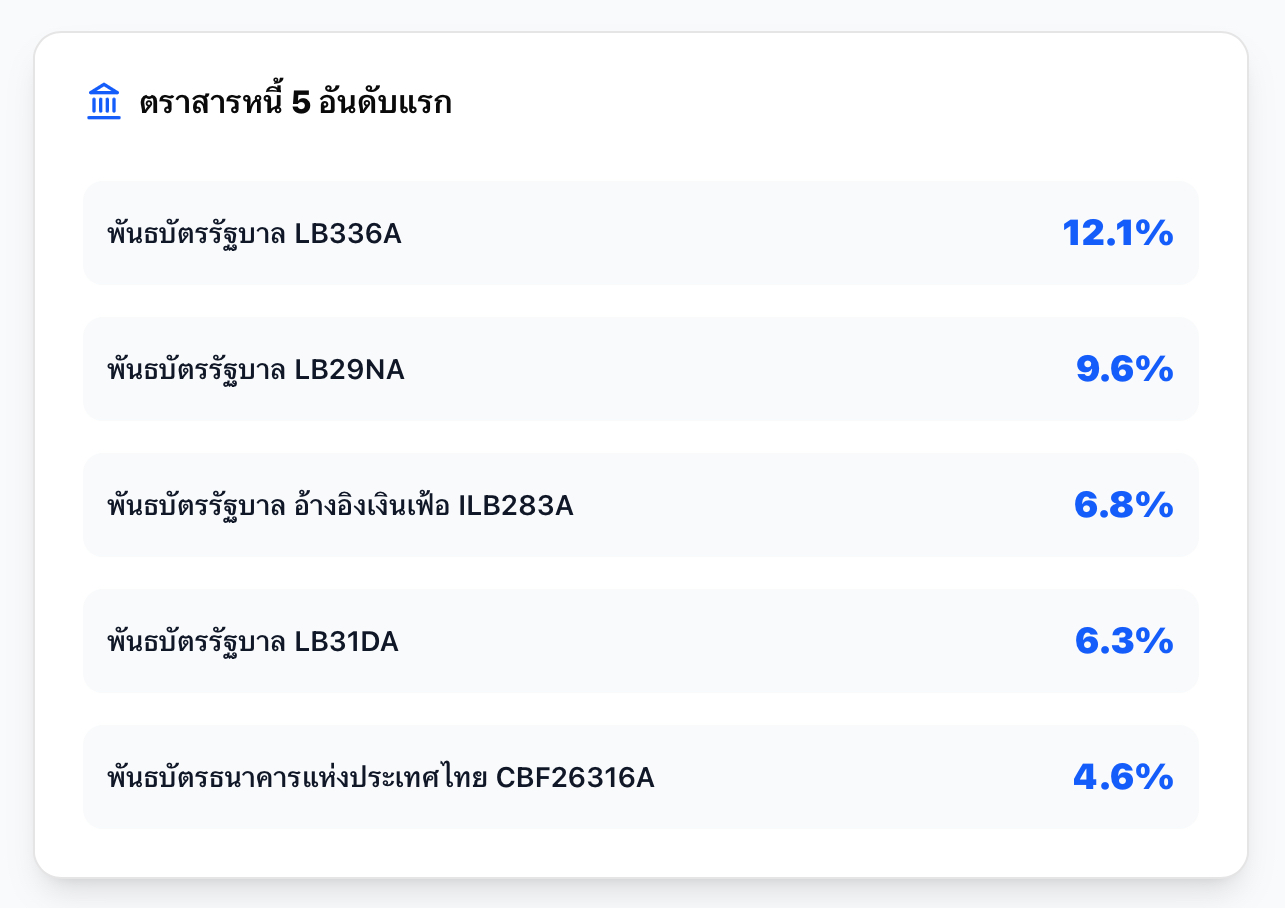Open details for ILB283A inflation-linked bond
Viewport: 1285px width, 908px height.
(640, 504)
